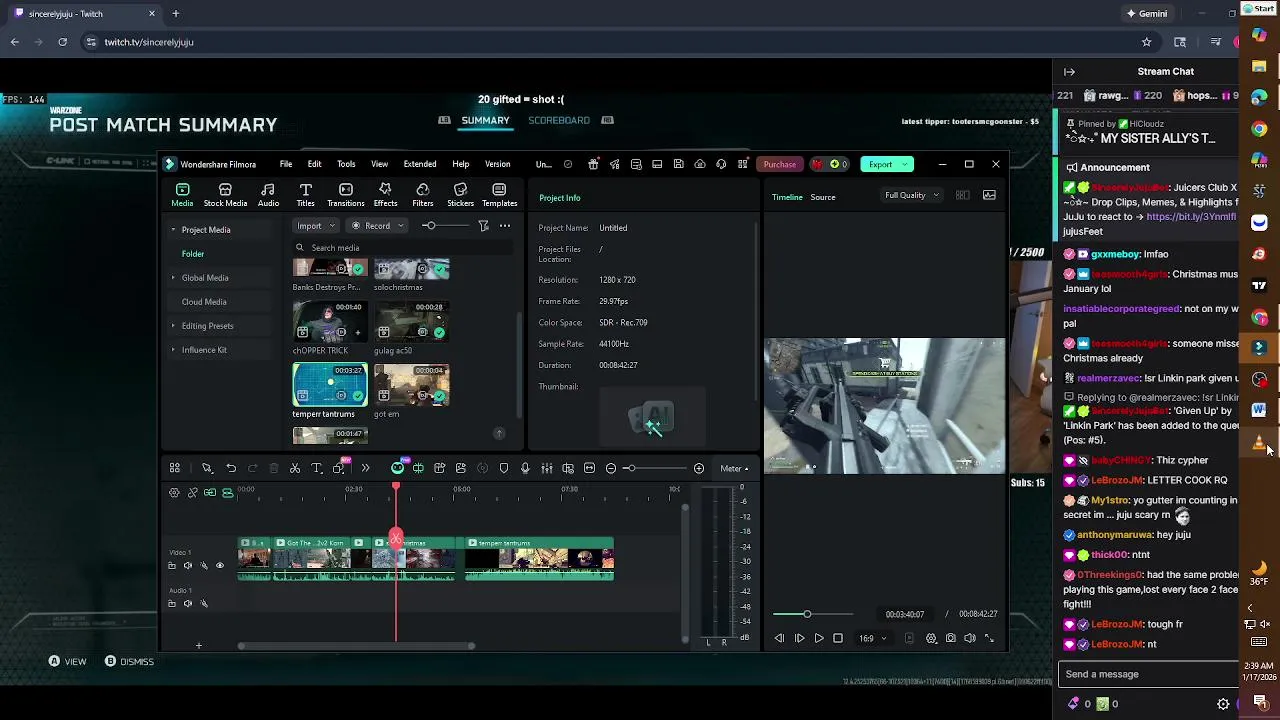Viewport: 1280px width, 720px height.
Task: Open the Stickers panel
Action: click(x=460, y=195)
